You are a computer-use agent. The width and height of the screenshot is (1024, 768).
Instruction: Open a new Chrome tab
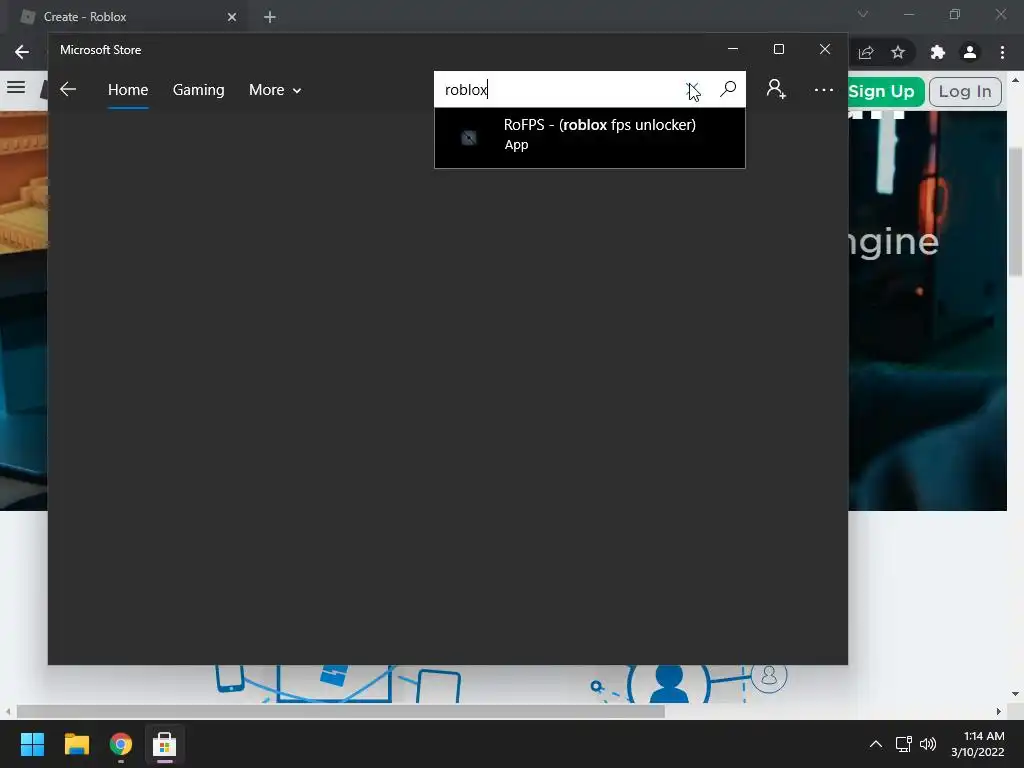coord(270,17)
